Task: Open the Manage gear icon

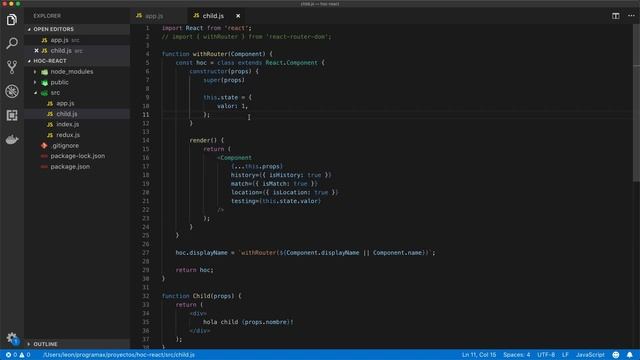Action: click(12, 337)
